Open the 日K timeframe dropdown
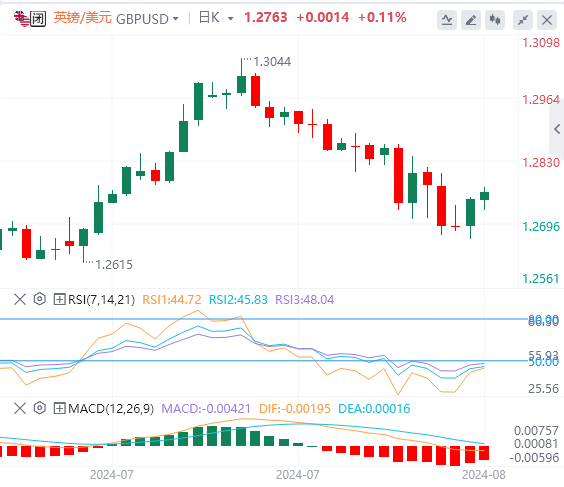This screenshot has width=564, height=487. (216, 18)
